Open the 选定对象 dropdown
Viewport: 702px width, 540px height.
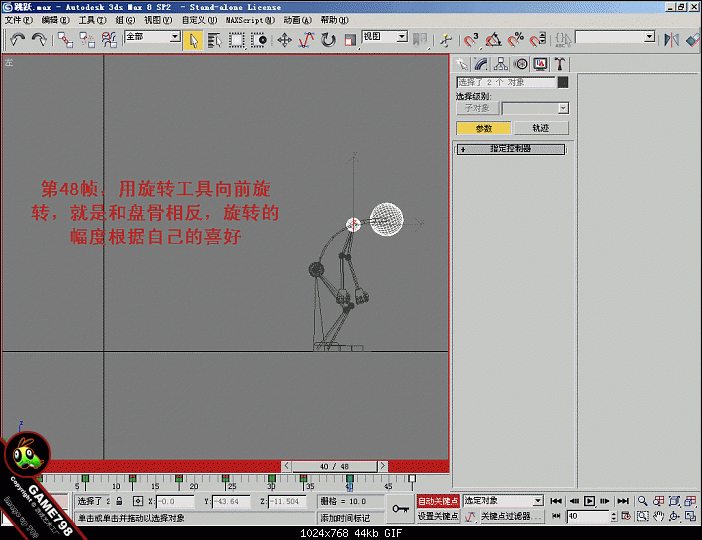click(503, 501)
